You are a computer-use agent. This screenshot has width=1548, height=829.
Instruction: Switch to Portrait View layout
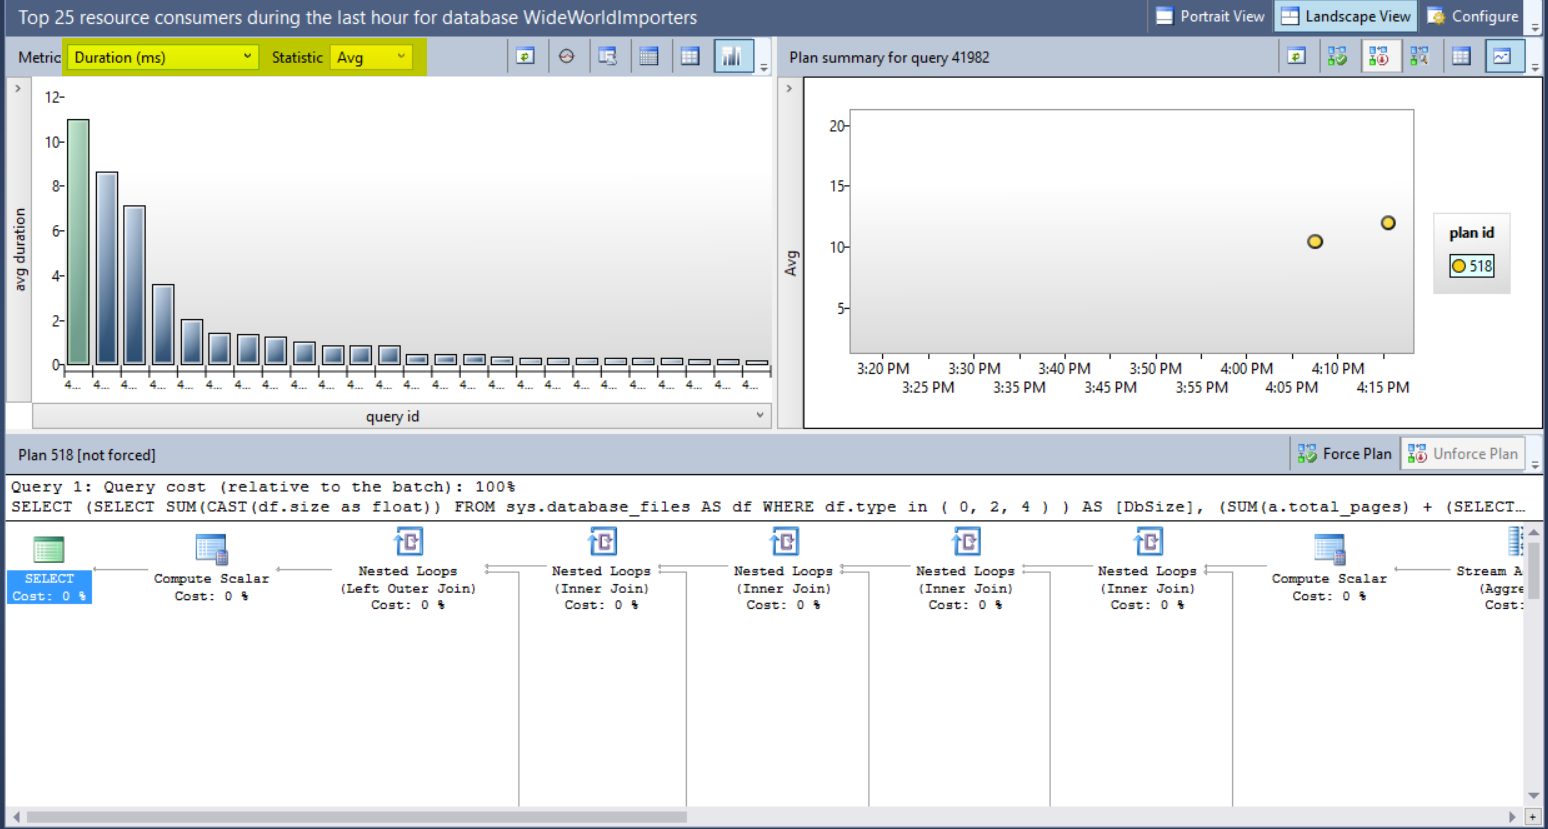tap(1210, 16)
